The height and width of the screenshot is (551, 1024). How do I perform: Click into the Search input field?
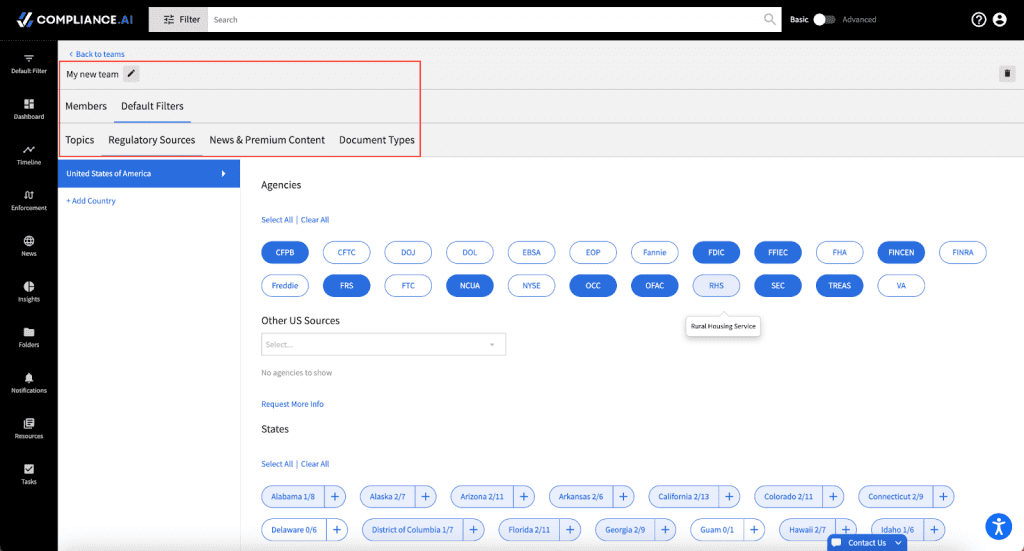[x=485, y=20]
